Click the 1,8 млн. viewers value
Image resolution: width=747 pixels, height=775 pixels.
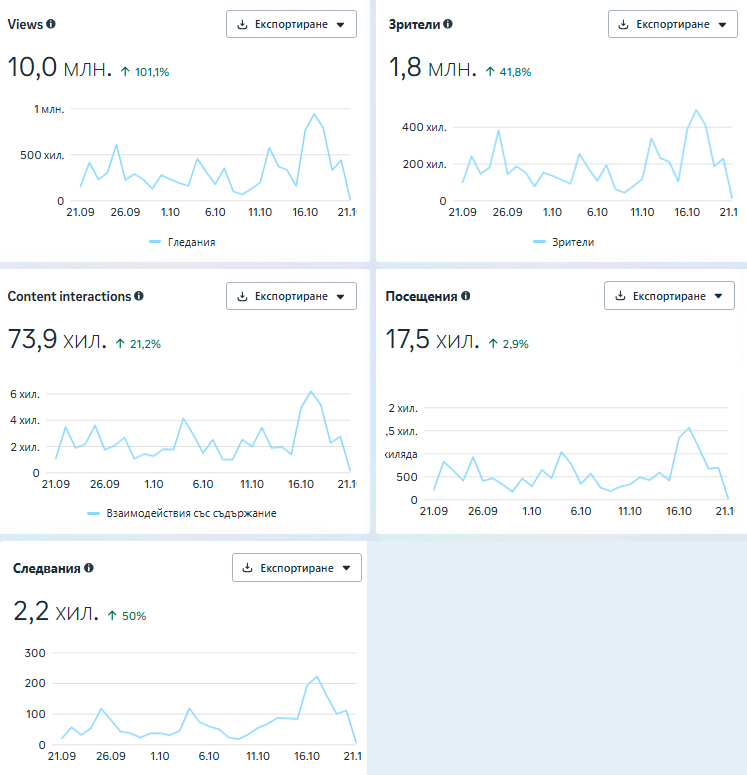tap(433, 67)
